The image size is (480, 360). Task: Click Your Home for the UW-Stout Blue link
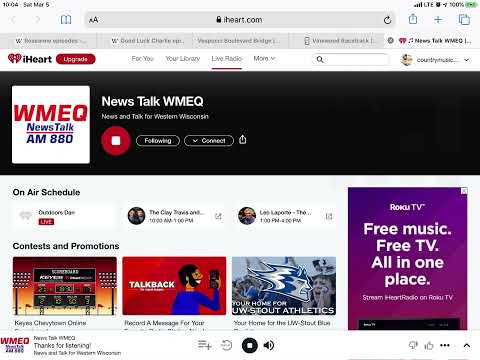[x=282, y=323]
